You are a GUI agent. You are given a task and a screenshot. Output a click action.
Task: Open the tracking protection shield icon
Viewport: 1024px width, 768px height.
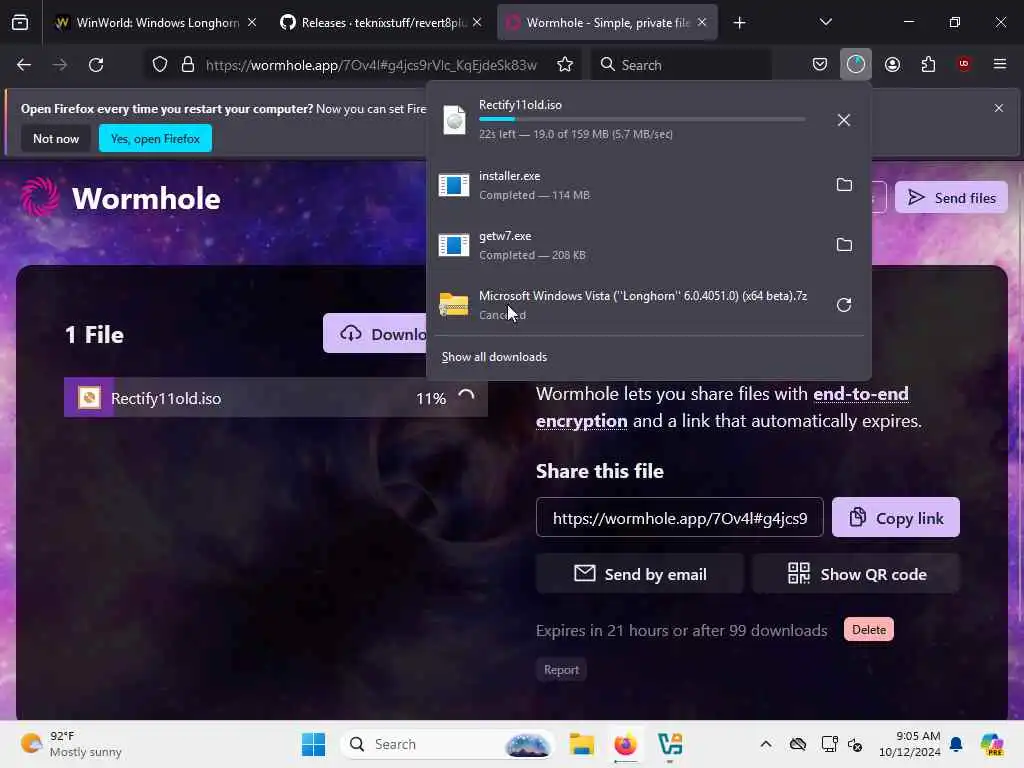tap(160, 65)
